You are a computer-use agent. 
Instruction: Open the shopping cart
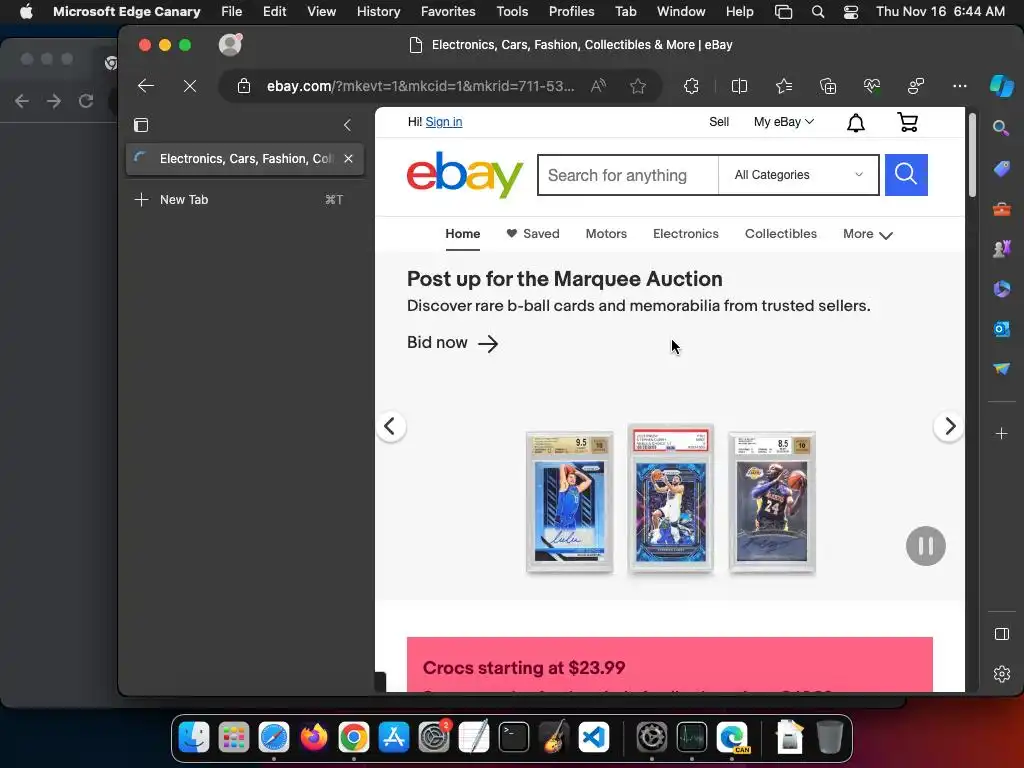[907, 122]
